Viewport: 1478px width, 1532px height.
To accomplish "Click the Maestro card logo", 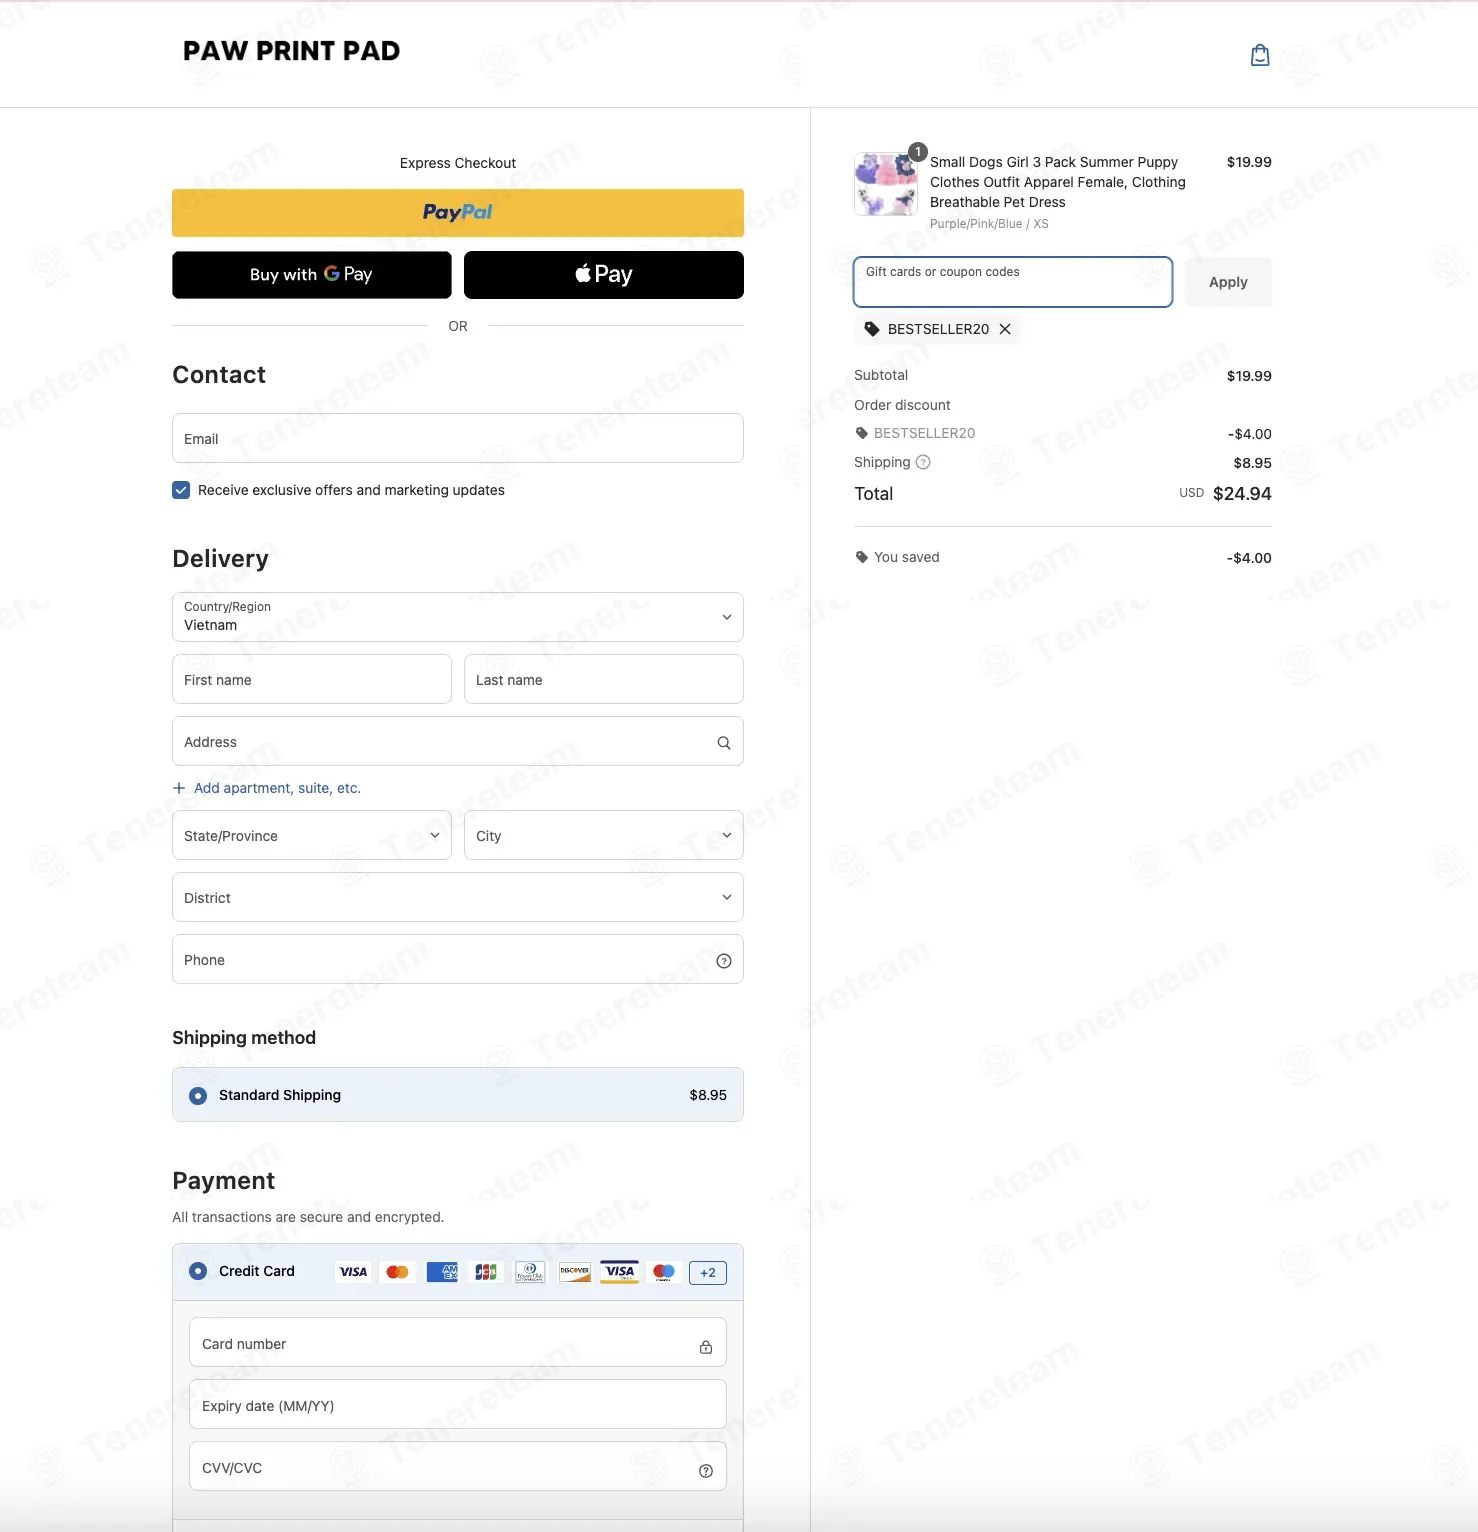I will (x=664, y=1272).
